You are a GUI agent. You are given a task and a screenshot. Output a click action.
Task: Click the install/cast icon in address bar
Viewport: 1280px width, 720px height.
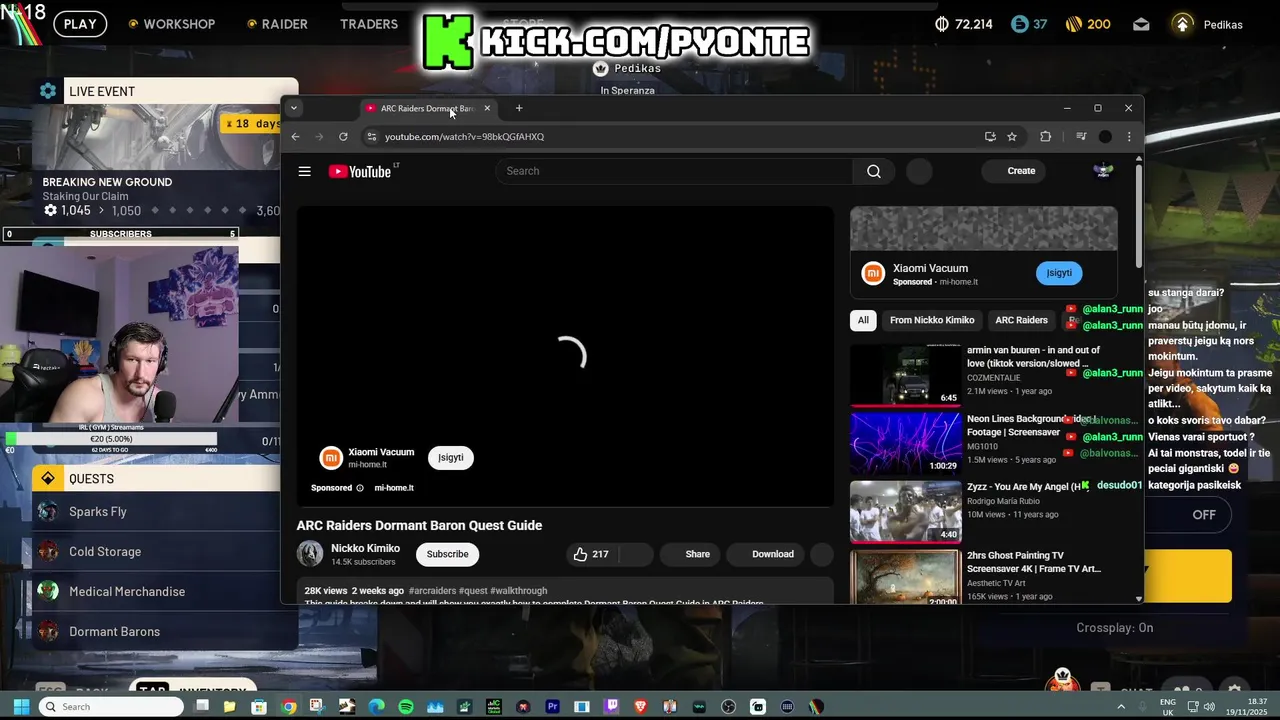990,137
